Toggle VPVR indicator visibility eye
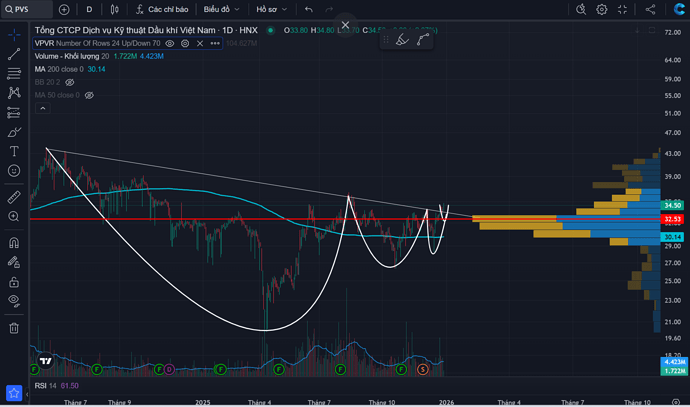This screenshot has width=690, height=407. point(170,43)
